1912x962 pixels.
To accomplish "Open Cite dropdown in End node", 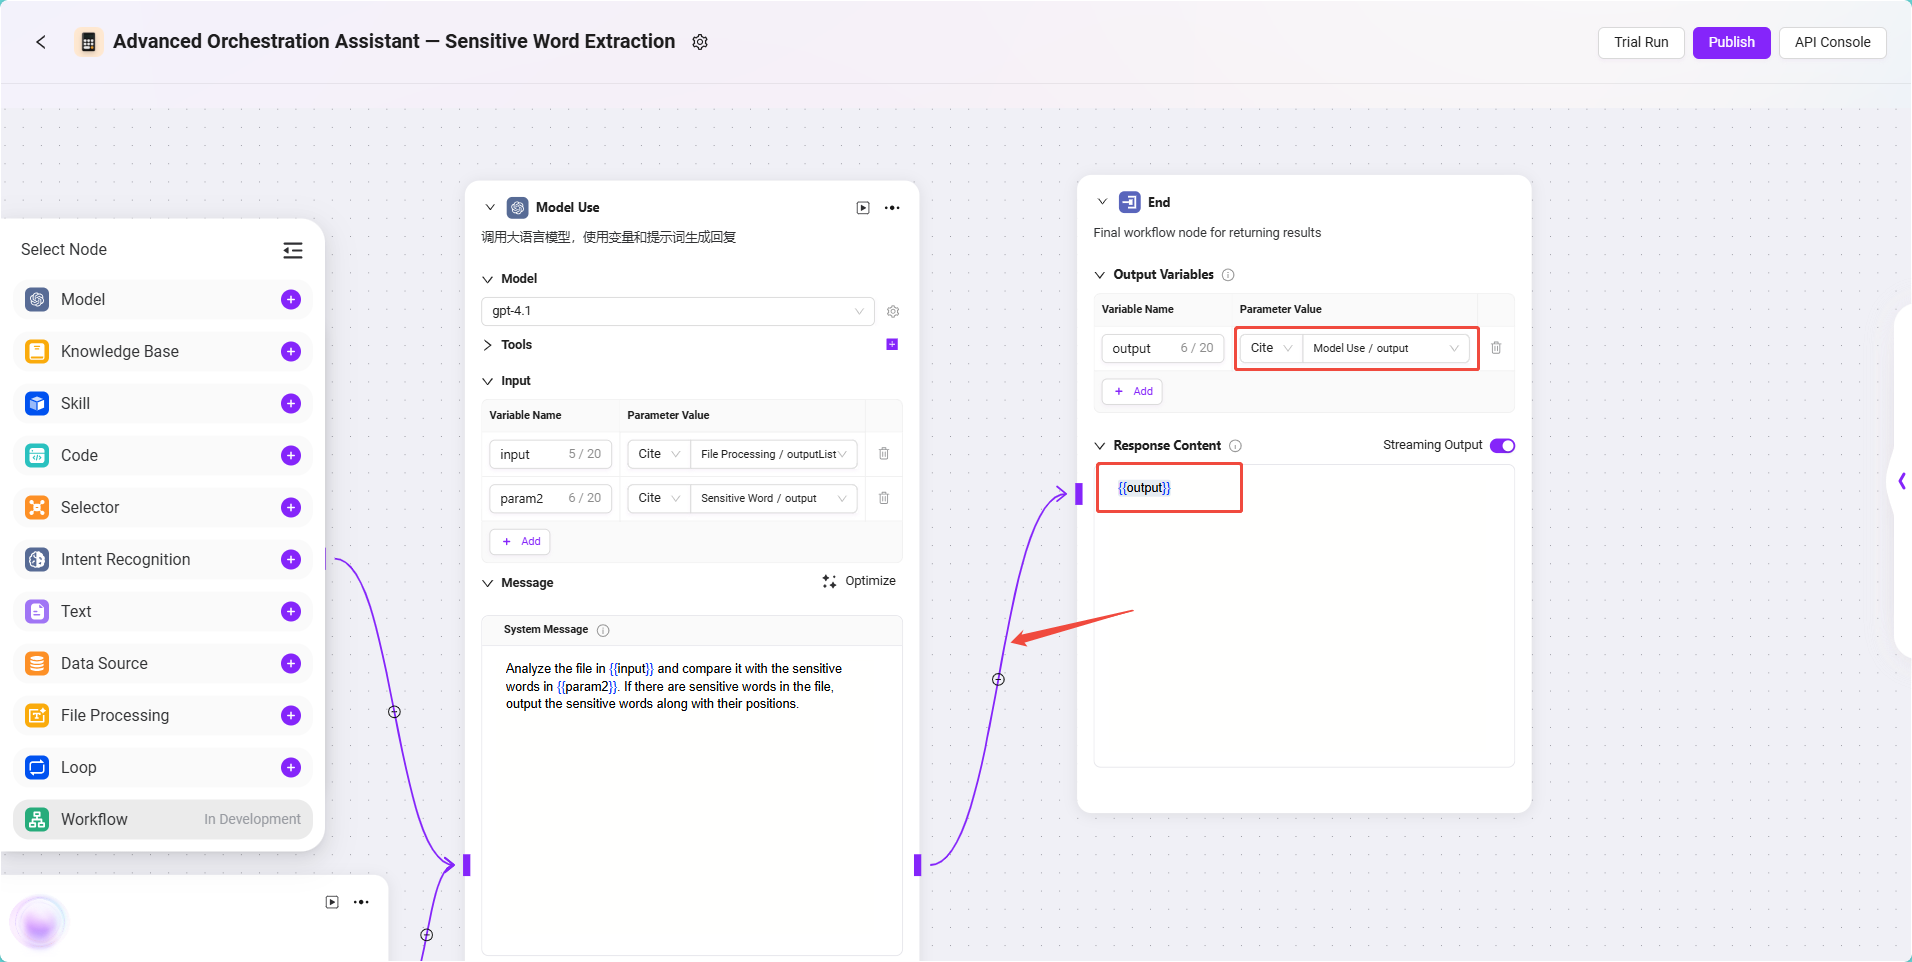I will pyautogui.click(x=1271, y=348).
